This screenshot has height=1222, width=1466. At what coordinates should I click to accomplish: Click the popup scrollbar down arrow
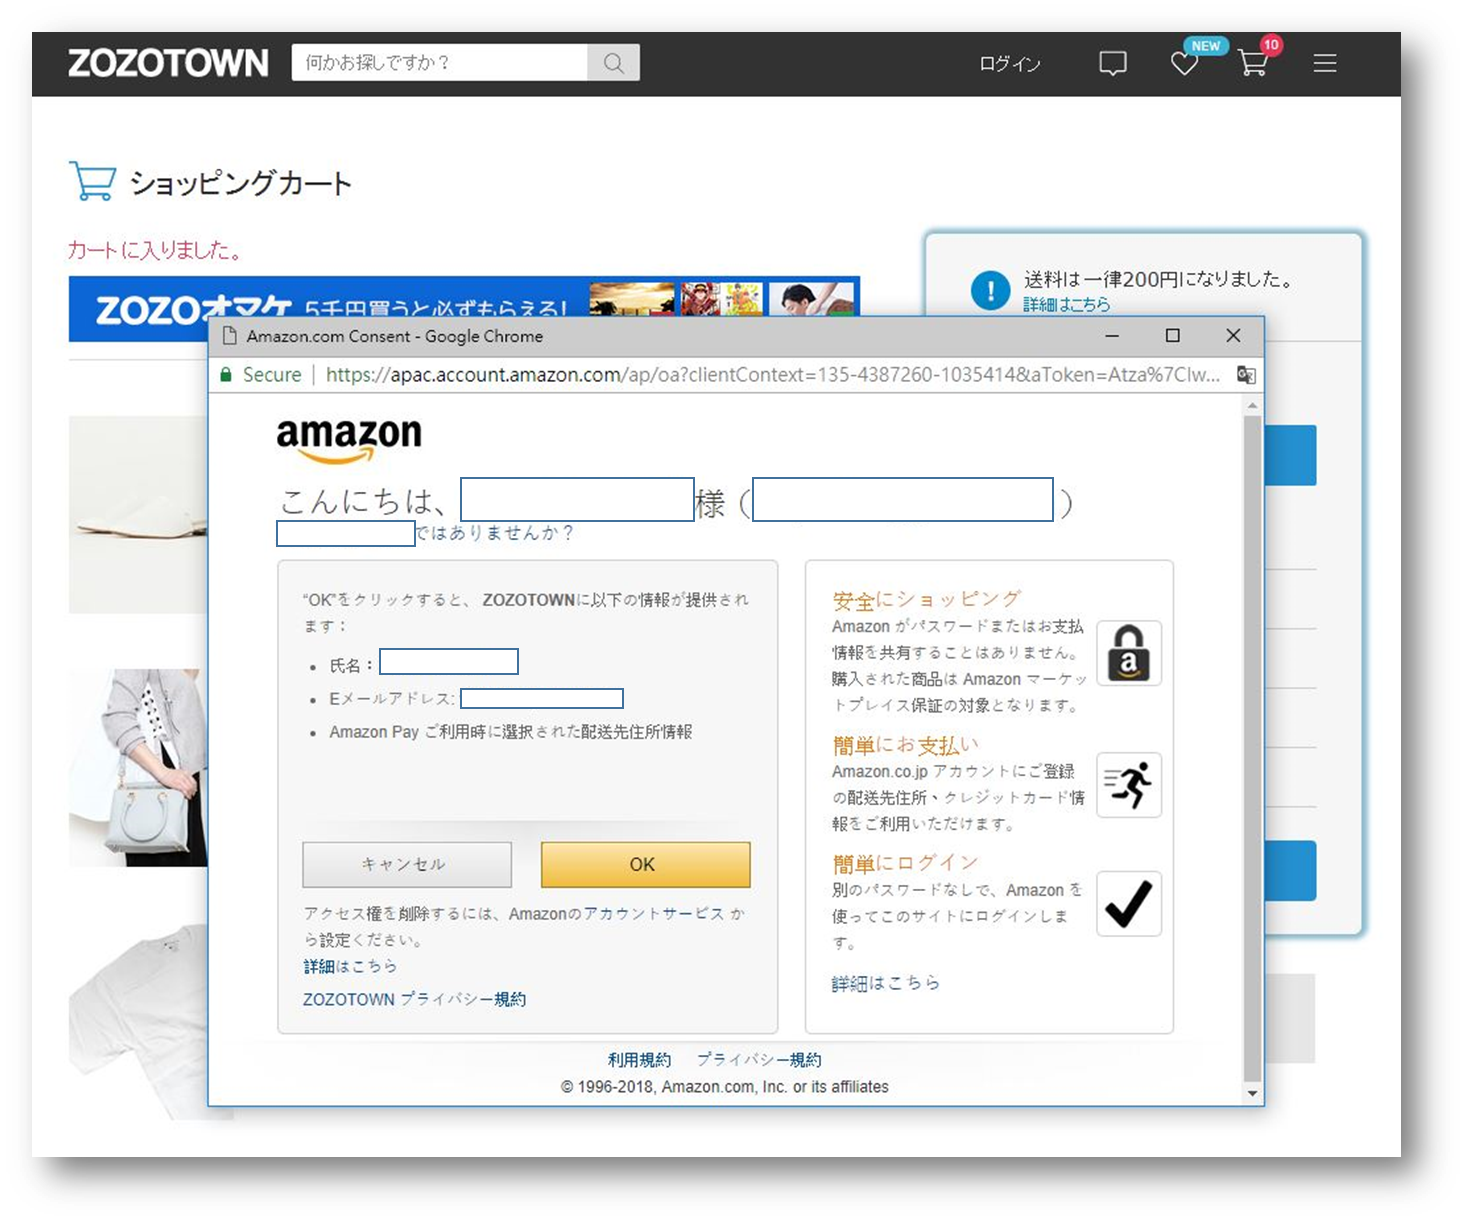(1252, 1093)
